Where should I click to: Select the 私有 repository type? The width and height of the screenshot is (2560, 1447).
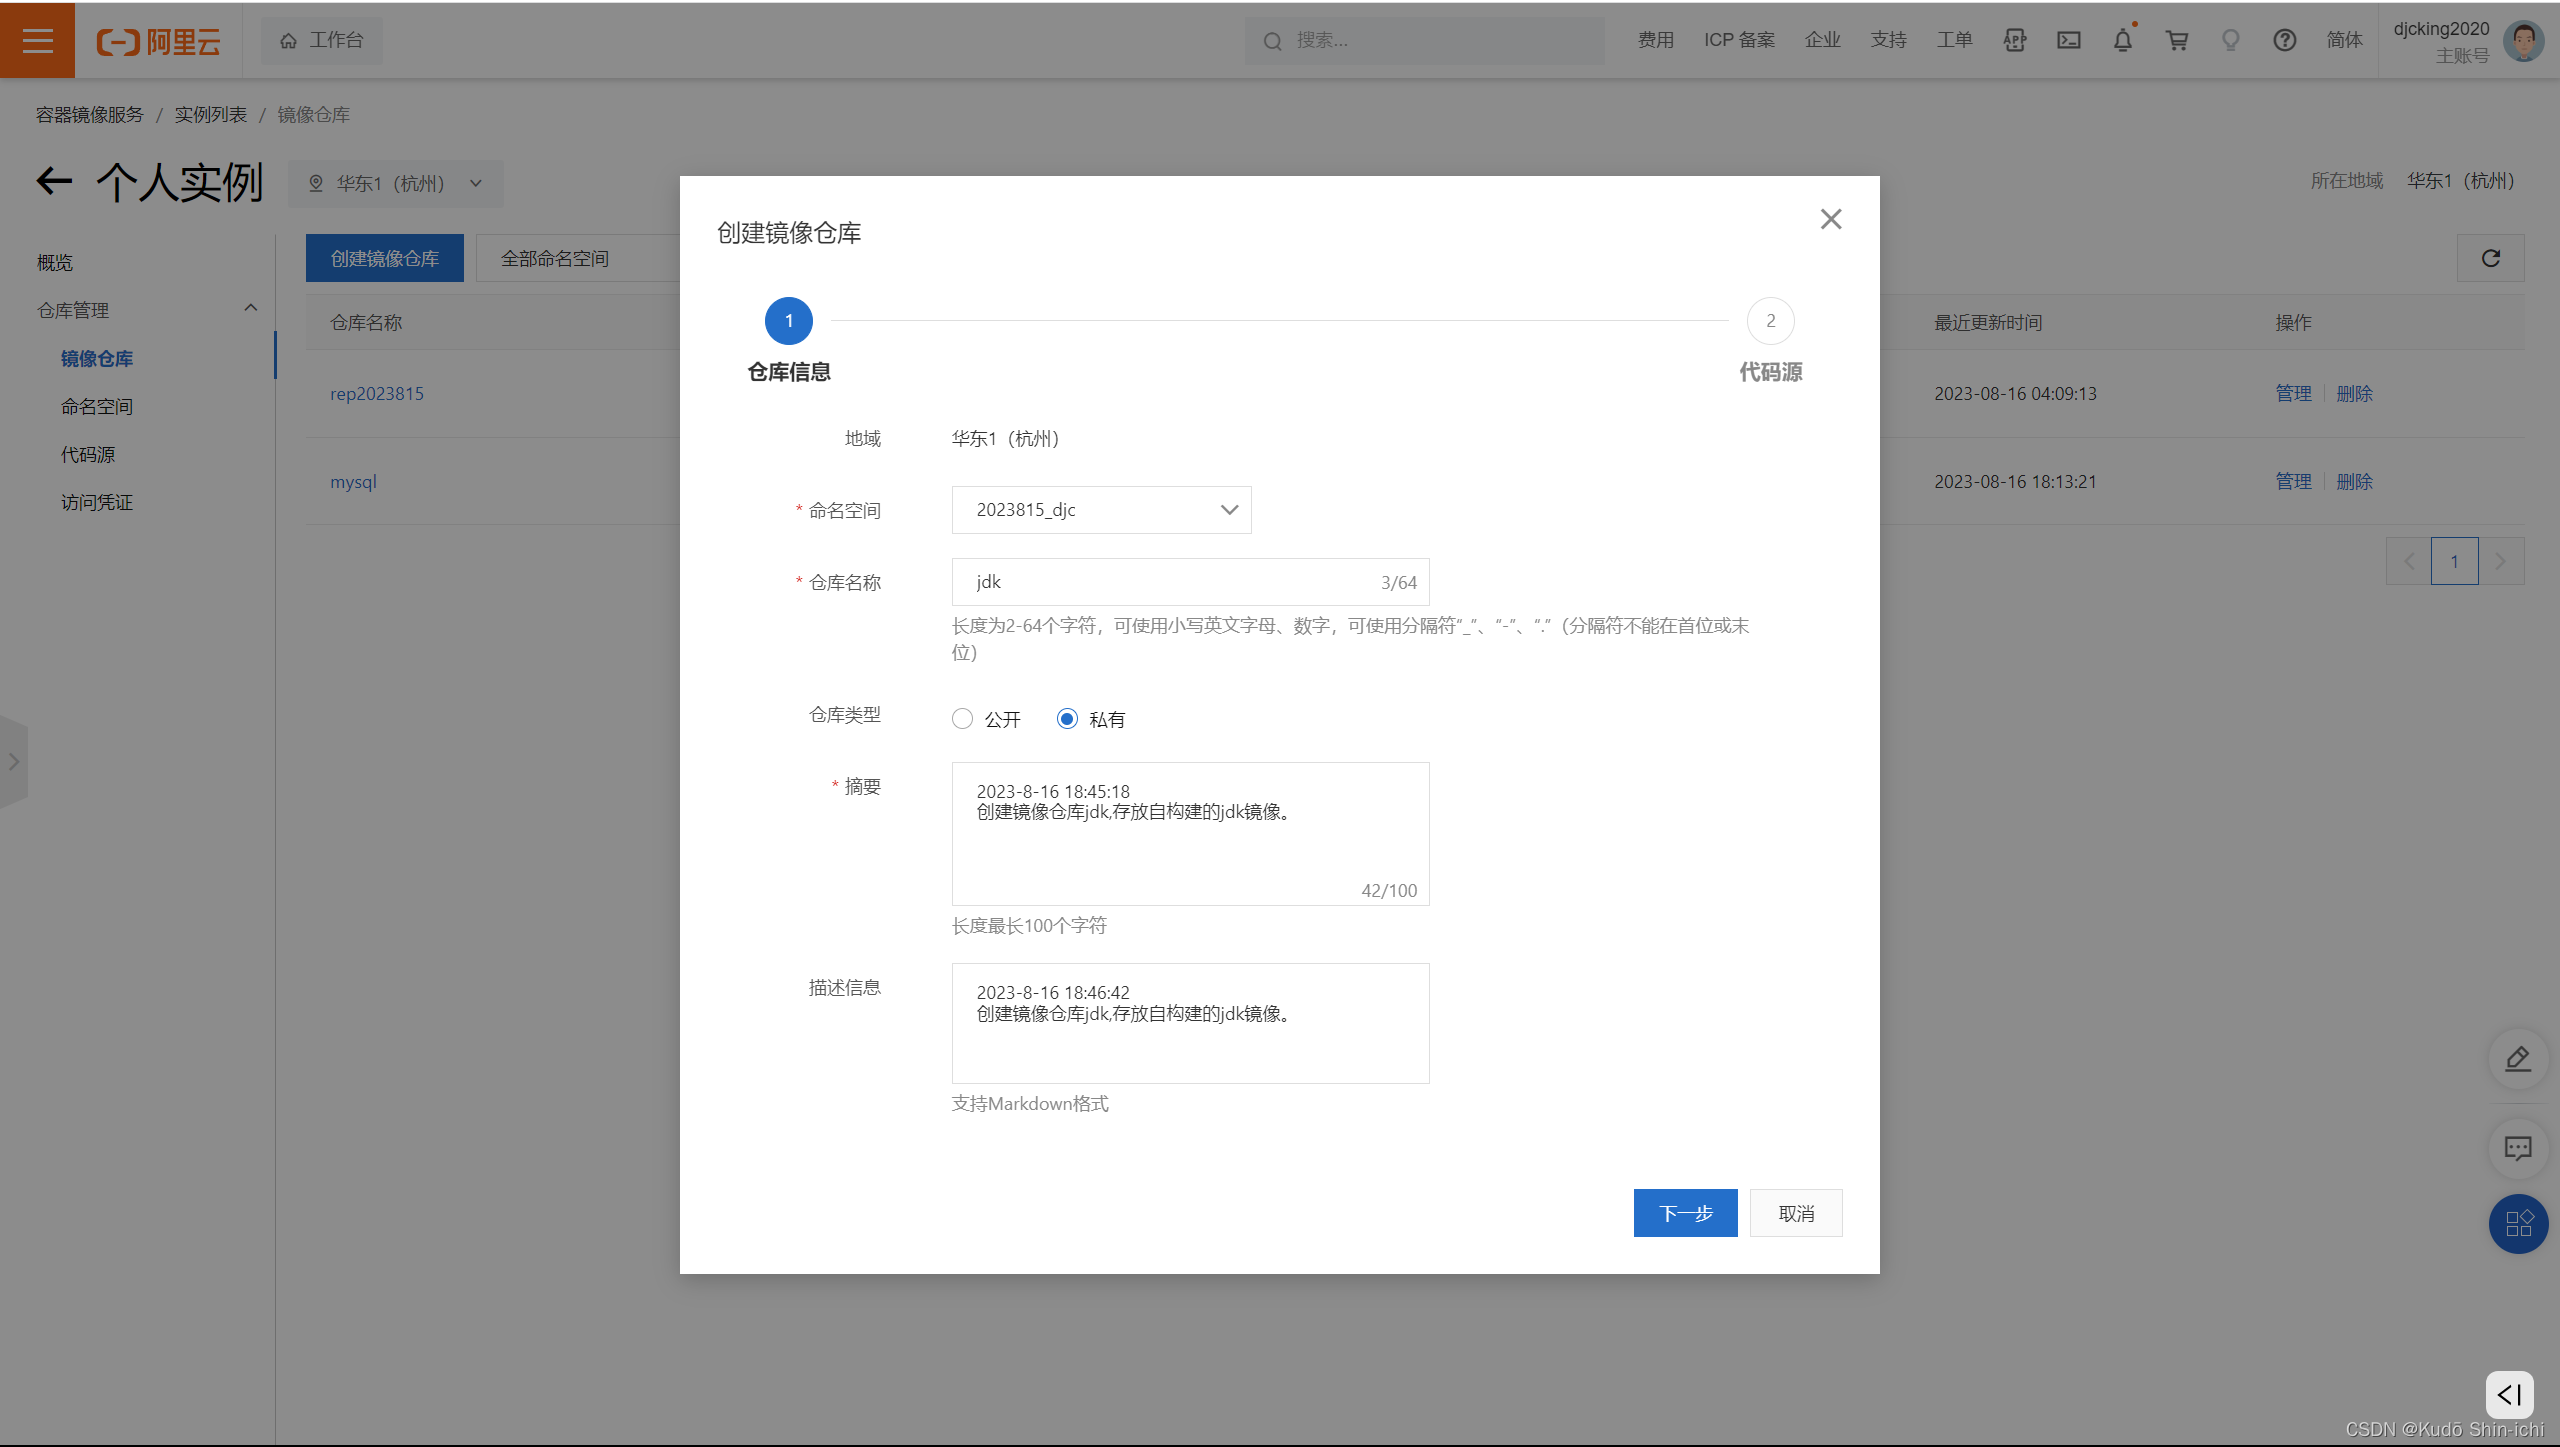(1067, 719)
